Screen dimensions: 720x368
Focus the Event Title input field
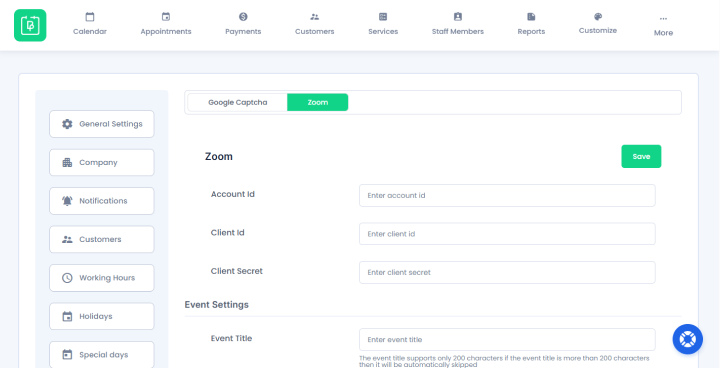pyautogui.click(x=507, y=340)
